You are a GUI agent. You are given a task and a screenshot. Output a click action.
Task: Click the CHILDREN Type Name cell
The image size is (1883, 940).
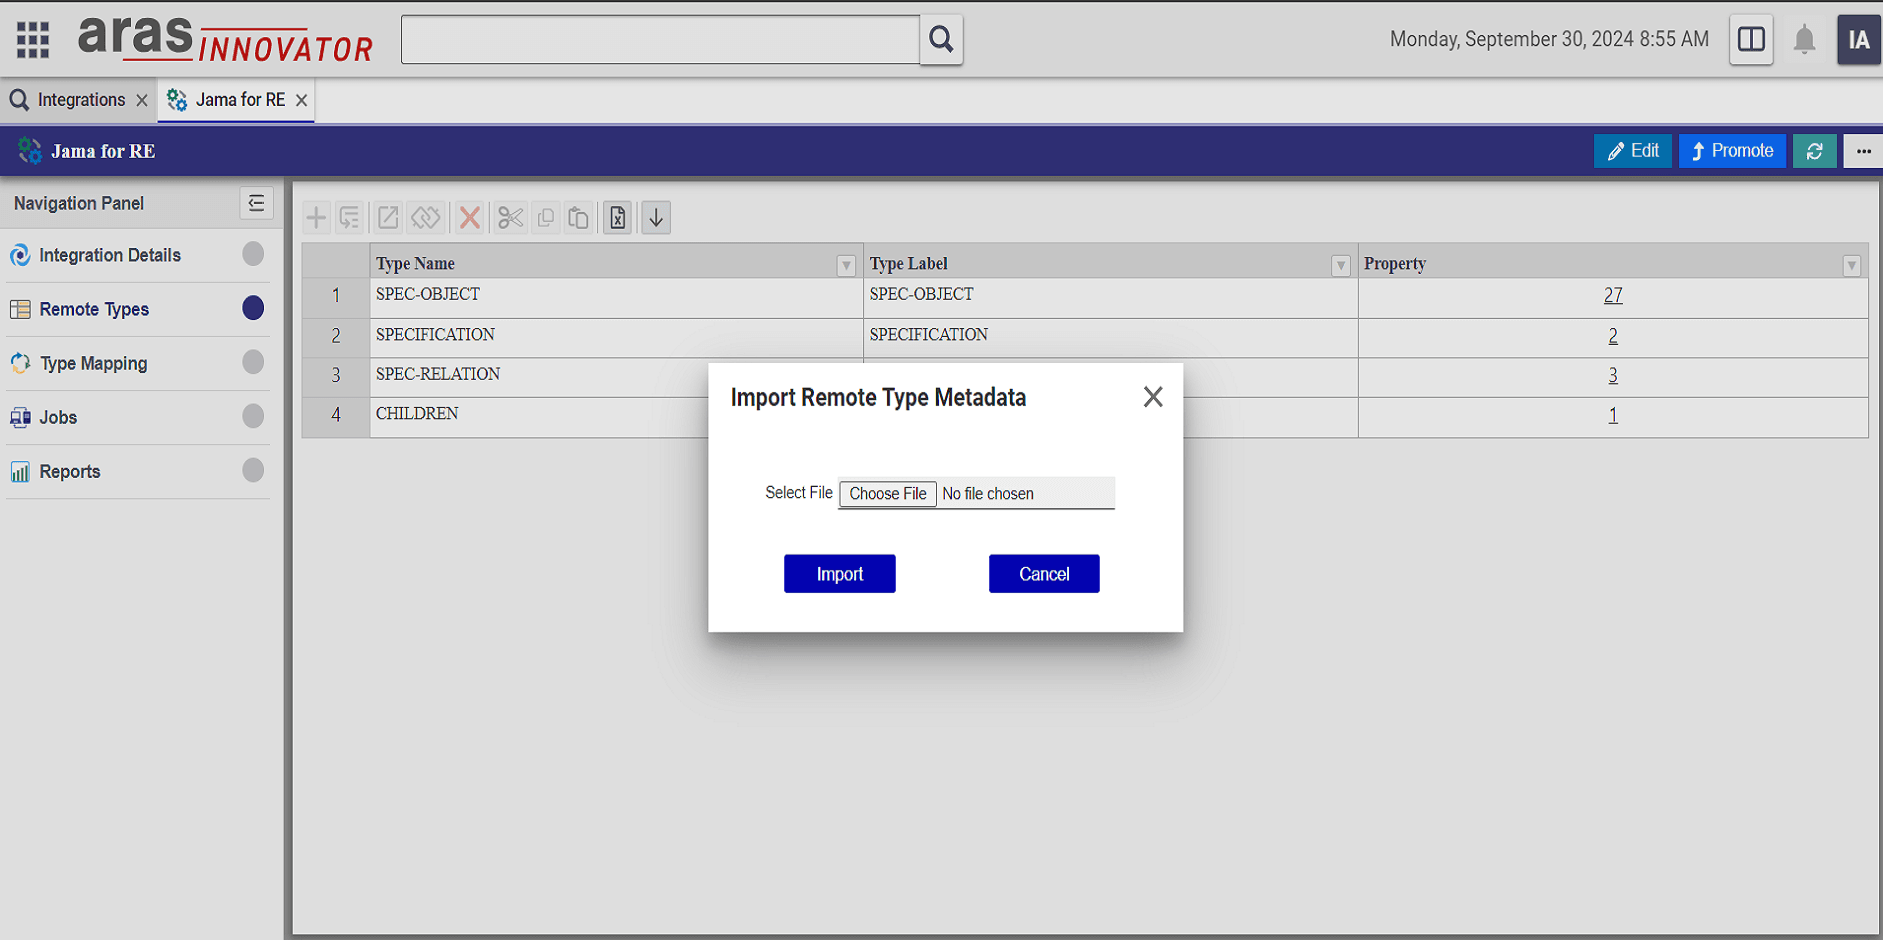click(540, 415)
